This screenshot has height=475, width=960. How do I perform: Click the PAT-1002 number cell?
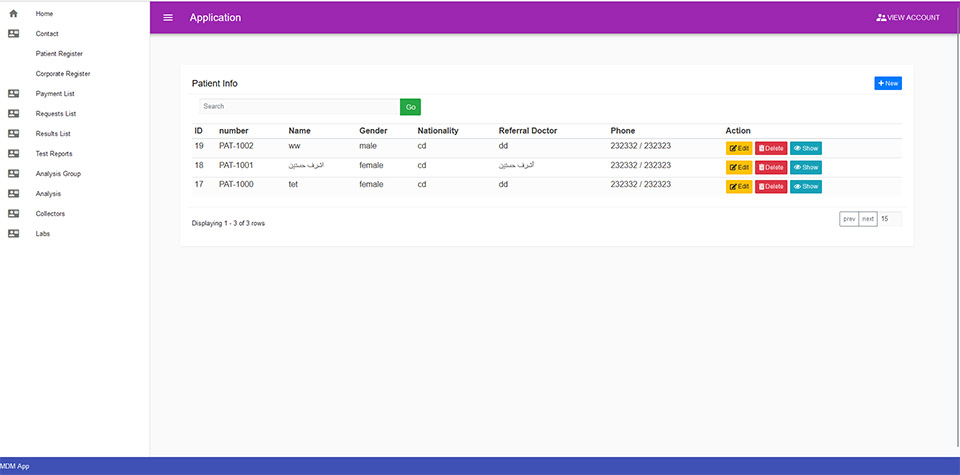point(236,146)
